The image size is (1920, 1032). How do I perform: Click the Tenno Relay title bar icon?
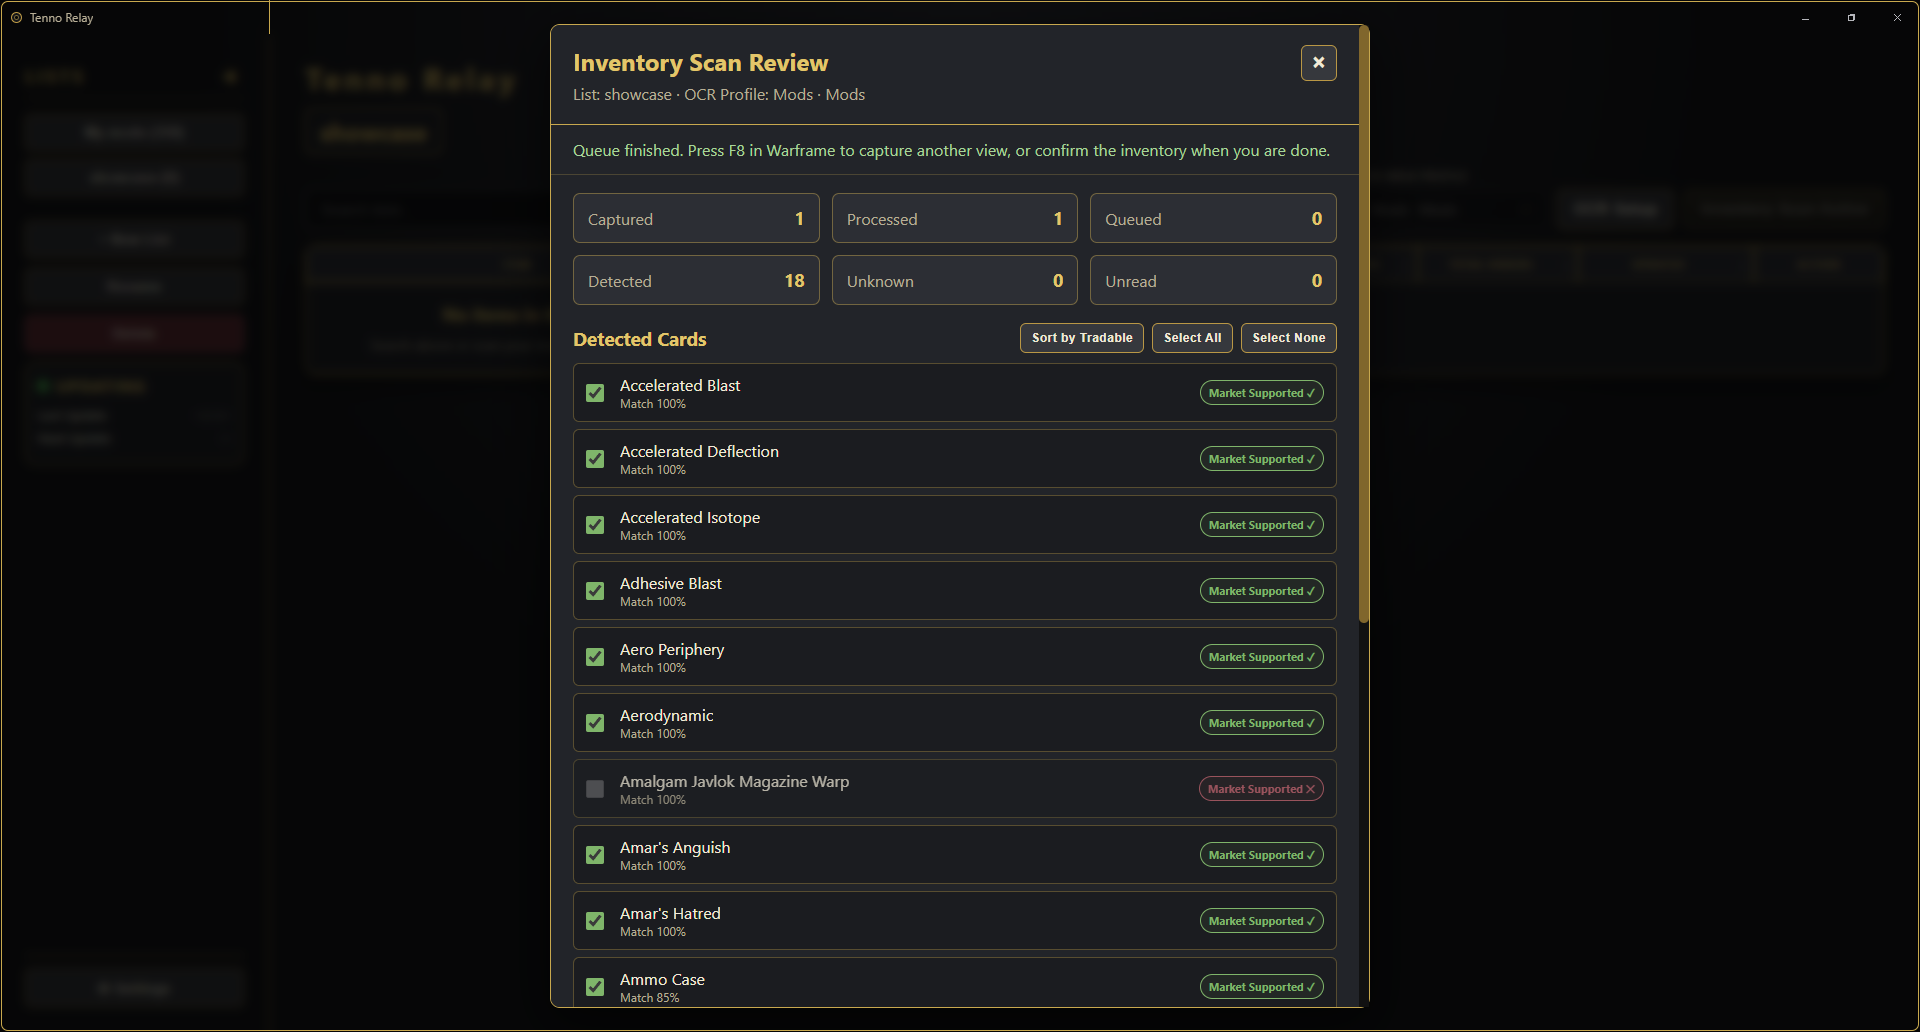[x=16, y=18]
